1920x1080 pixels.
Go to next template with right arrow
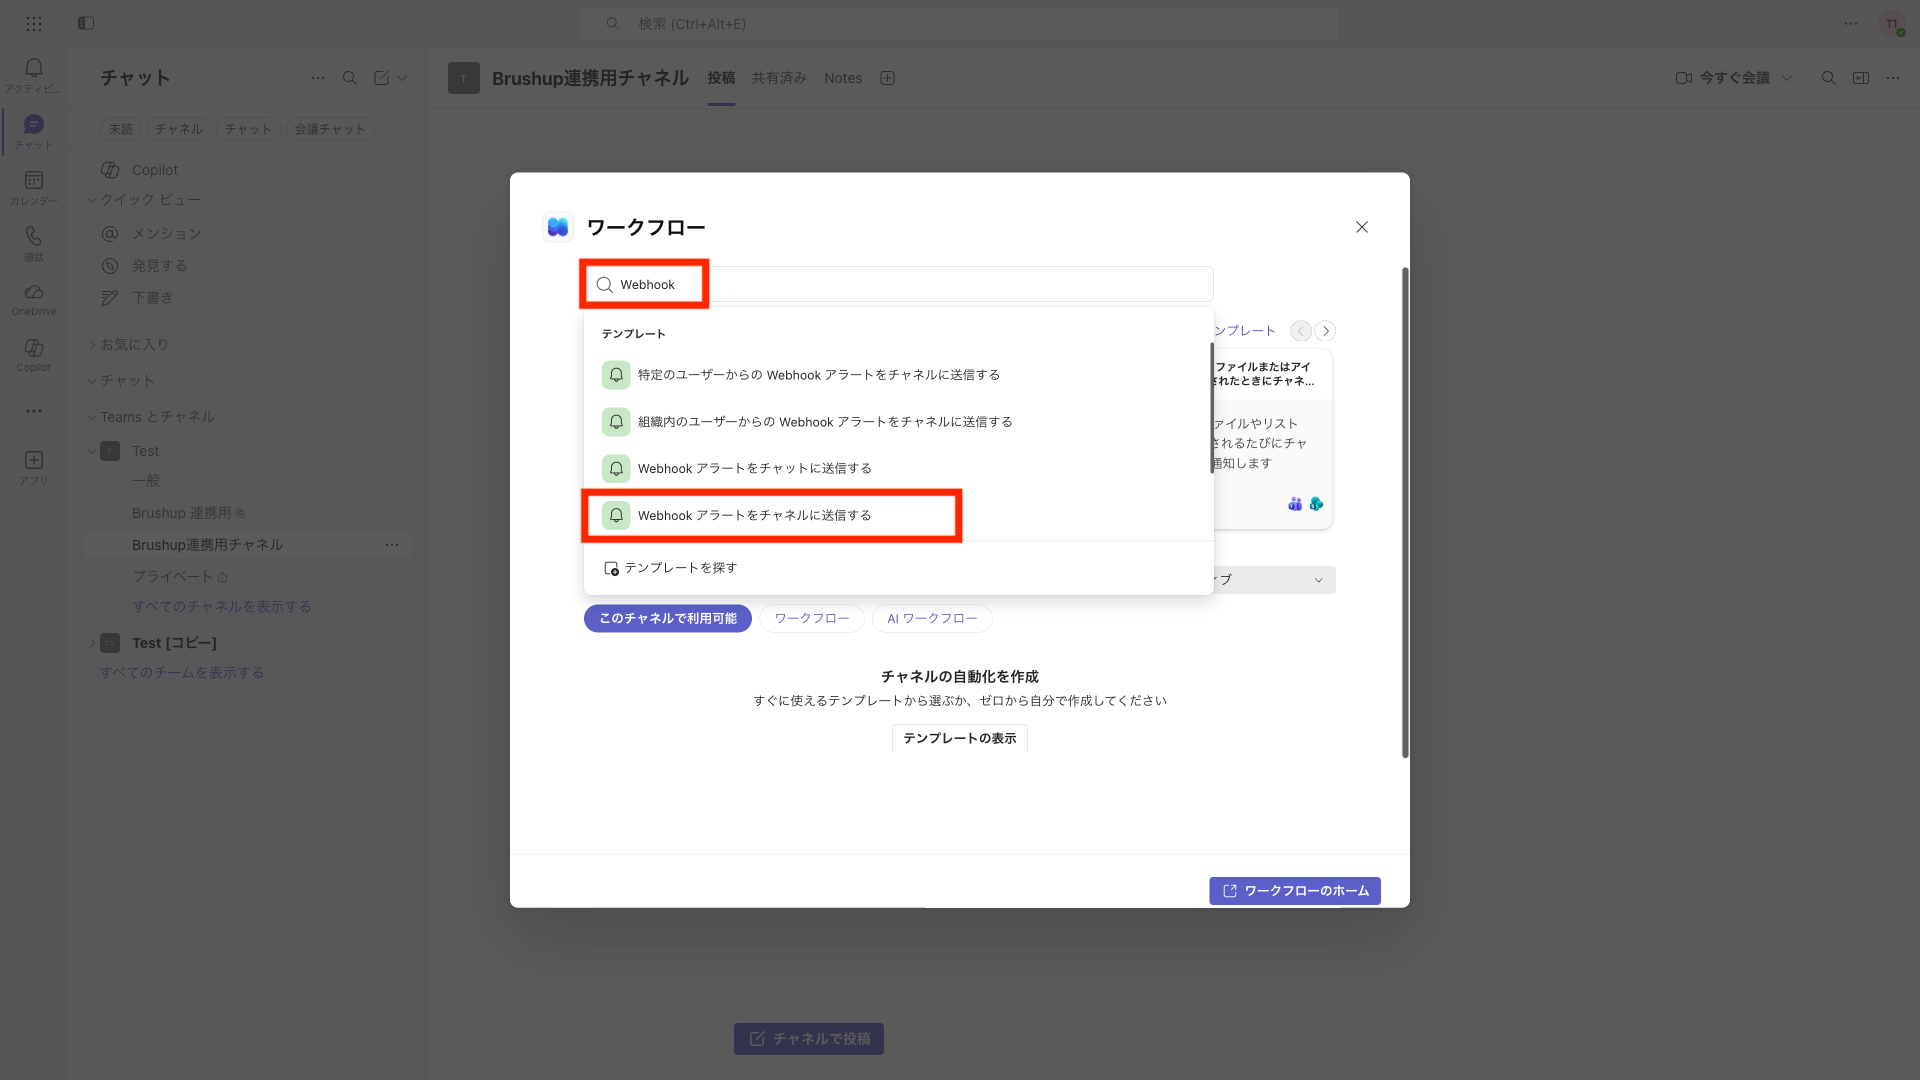pyautogui.click(x=1326, y=331)
